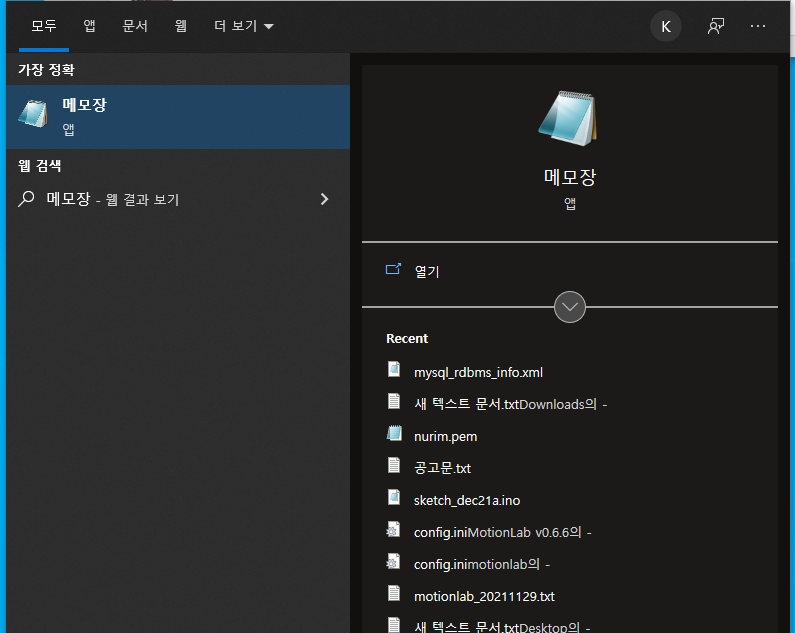This screenshot has height=633, width=795.
Task: Click the icon of the Downloads text document
Action: click(x=394, y=401)
